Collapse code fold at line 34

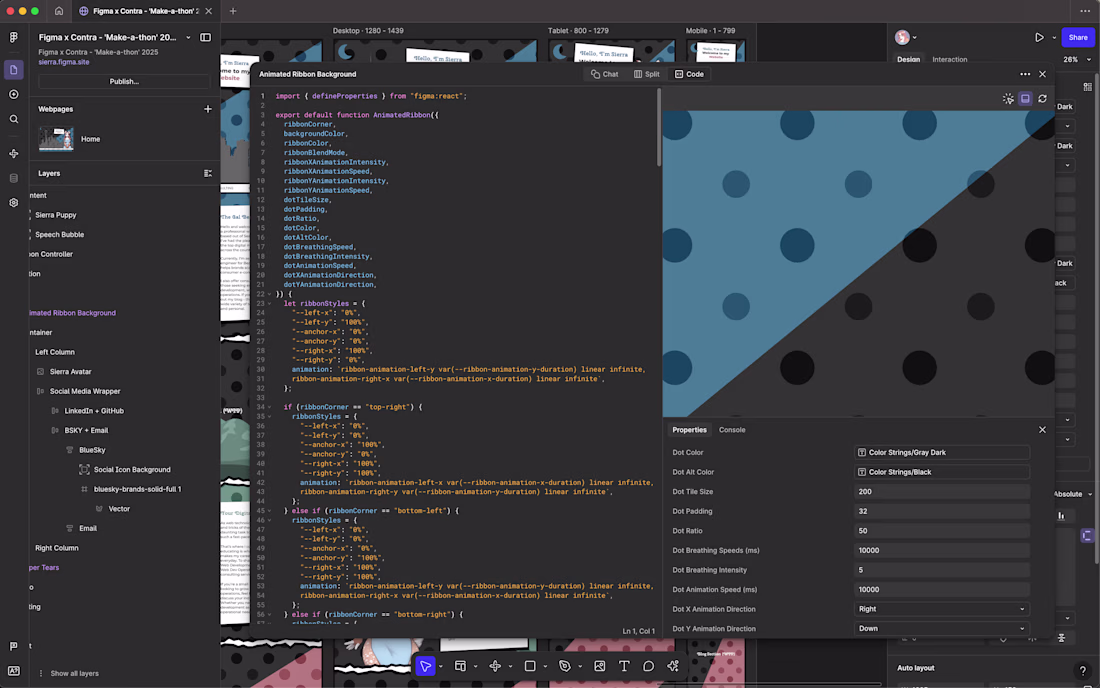[269, 407]
